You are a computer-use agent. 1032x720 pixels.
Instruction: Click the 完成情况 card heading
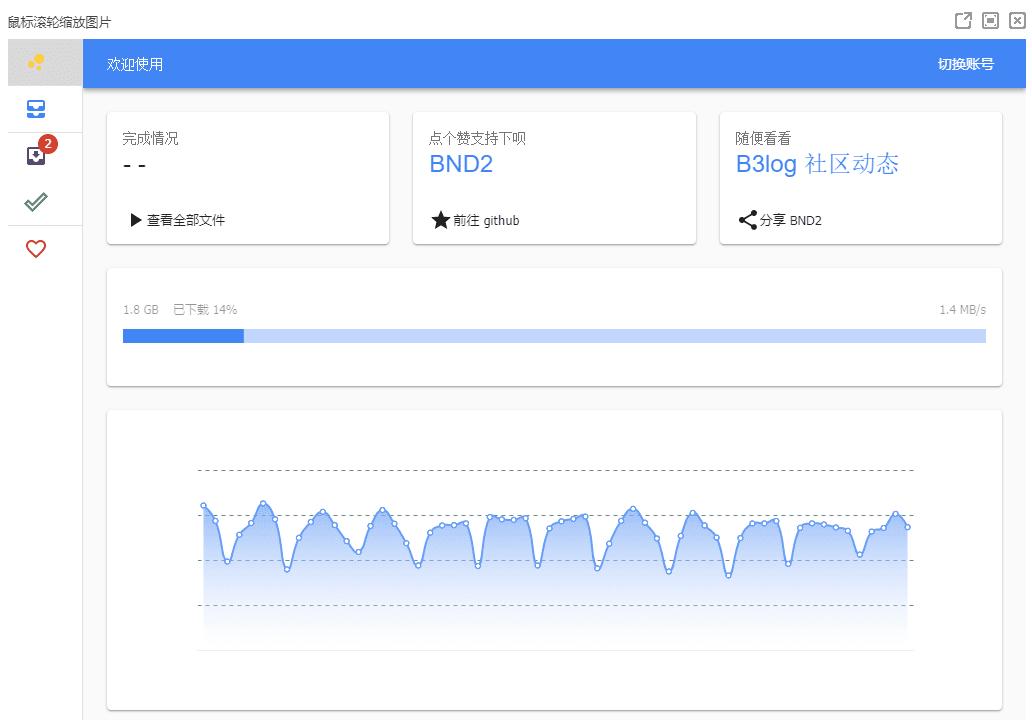[x=150, y=139]
